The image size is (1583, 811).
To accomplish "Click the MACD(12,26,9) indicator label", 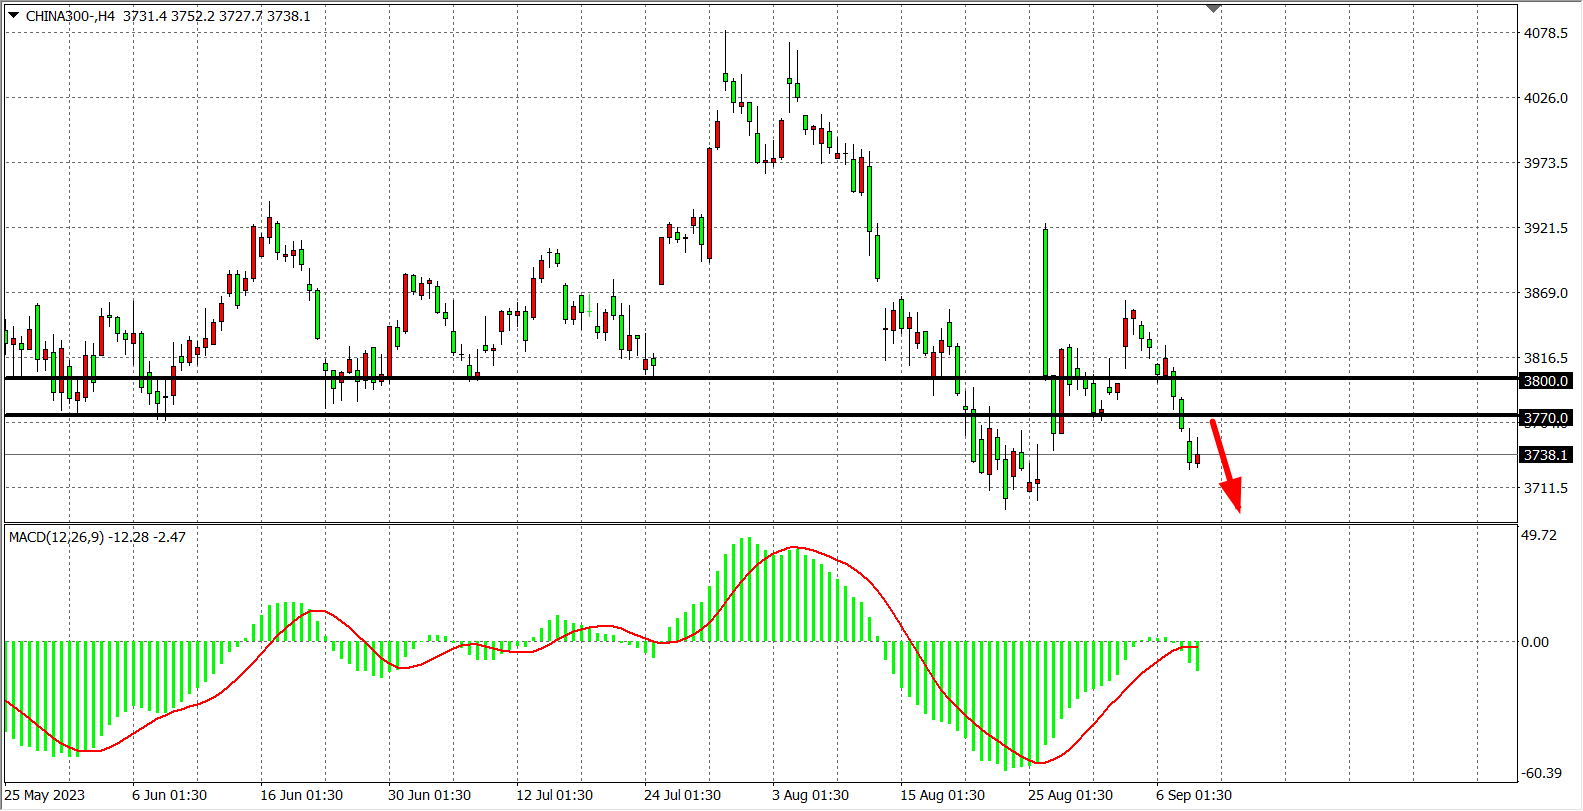I will click(x=97, y=537).
